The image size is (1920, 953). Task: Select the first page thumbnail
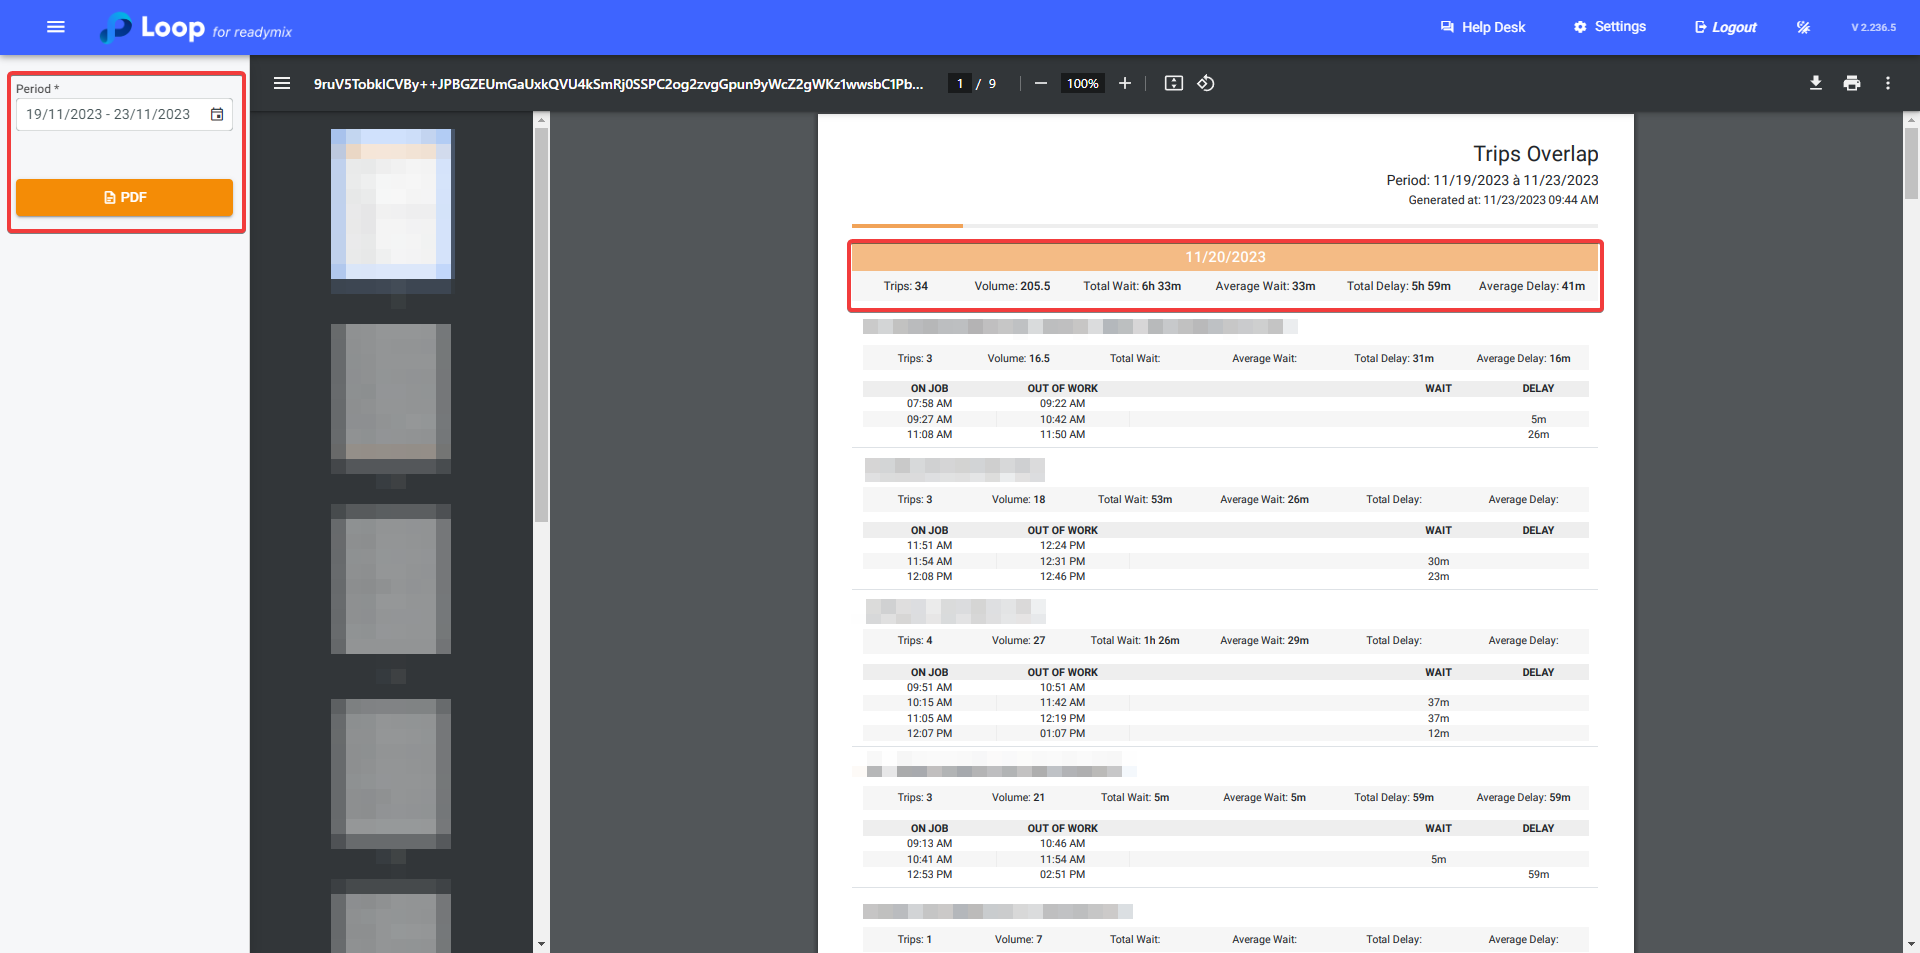tap(391, 204)
